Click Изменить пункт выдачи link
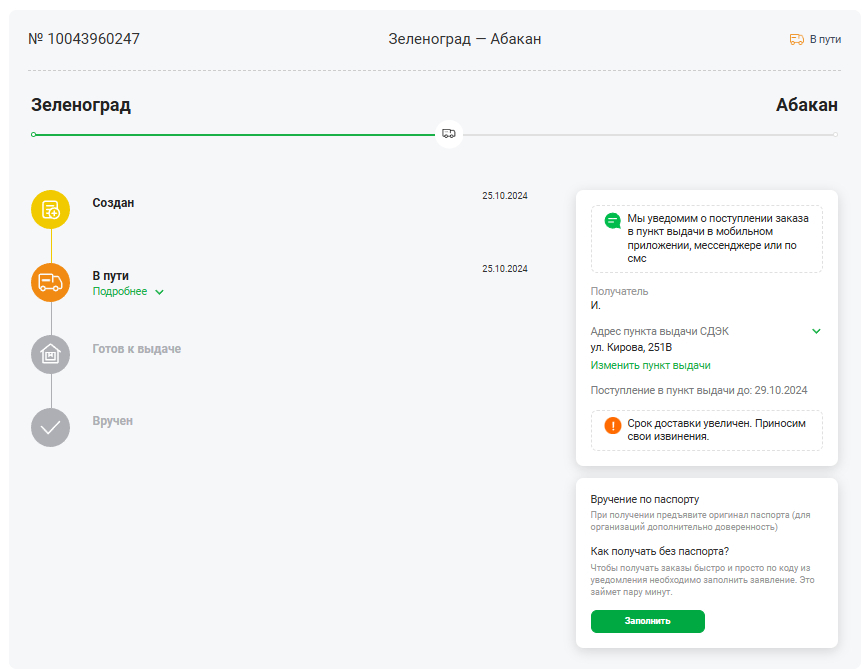This screenshot has height=669, width=866. (x=650, y=366)
